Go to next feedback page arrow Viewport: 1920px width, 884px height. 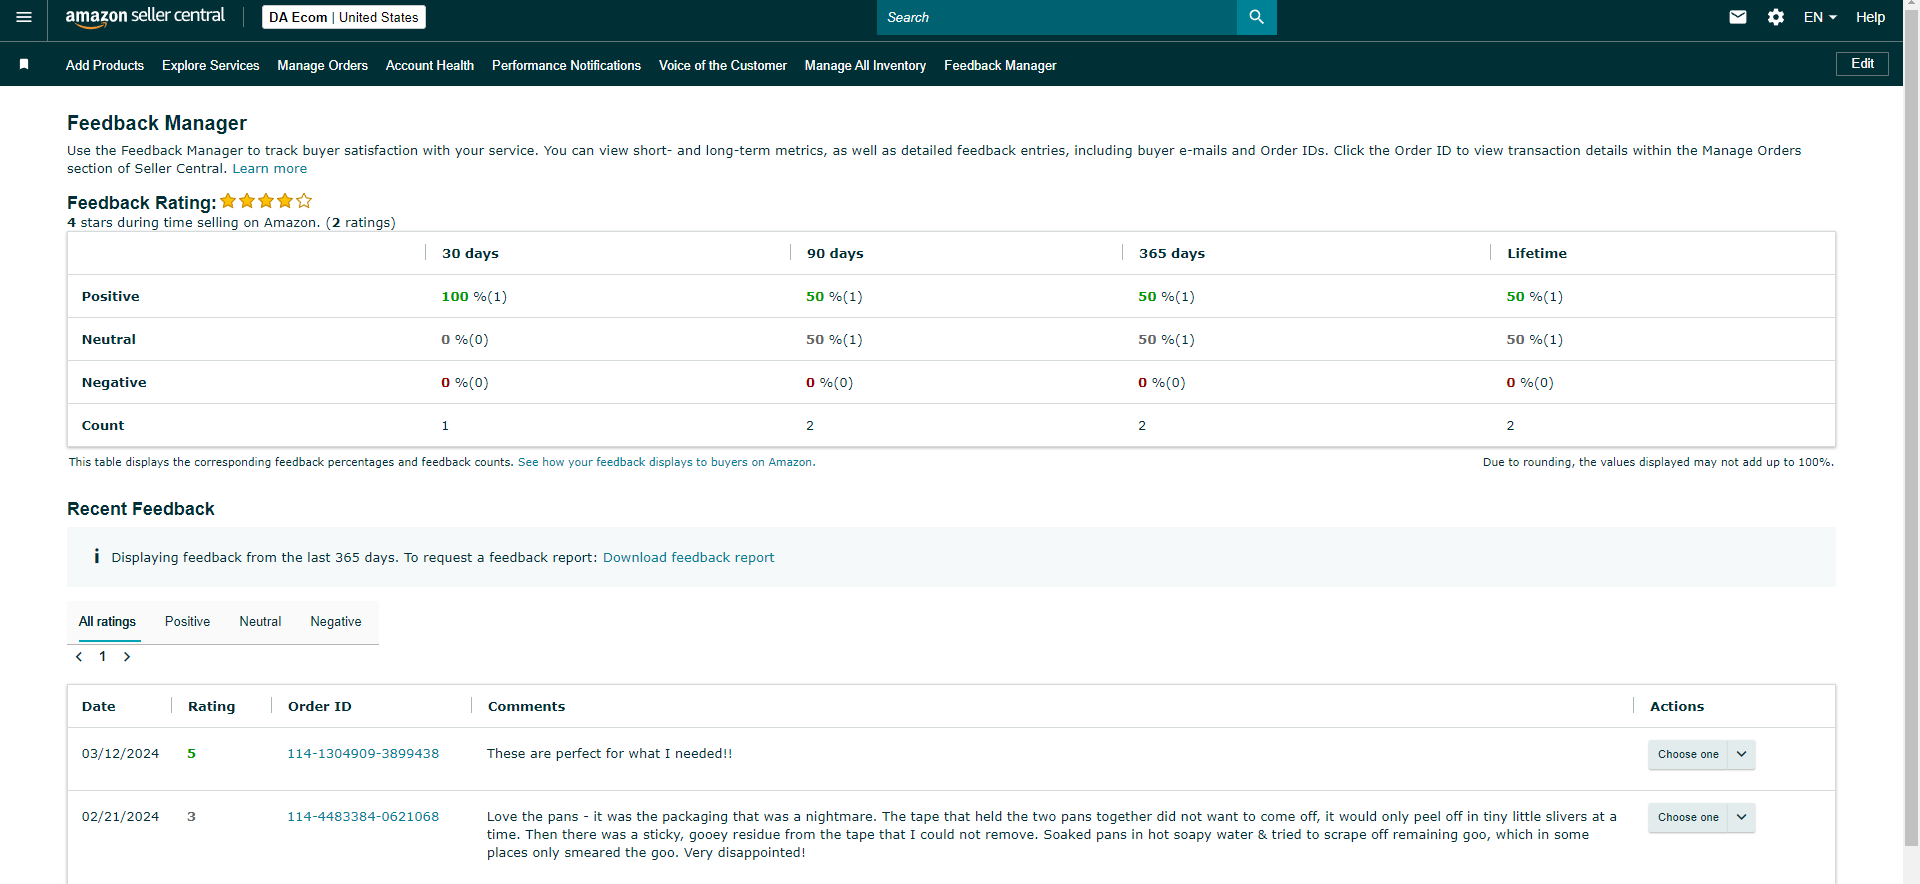tap(127, 657)
